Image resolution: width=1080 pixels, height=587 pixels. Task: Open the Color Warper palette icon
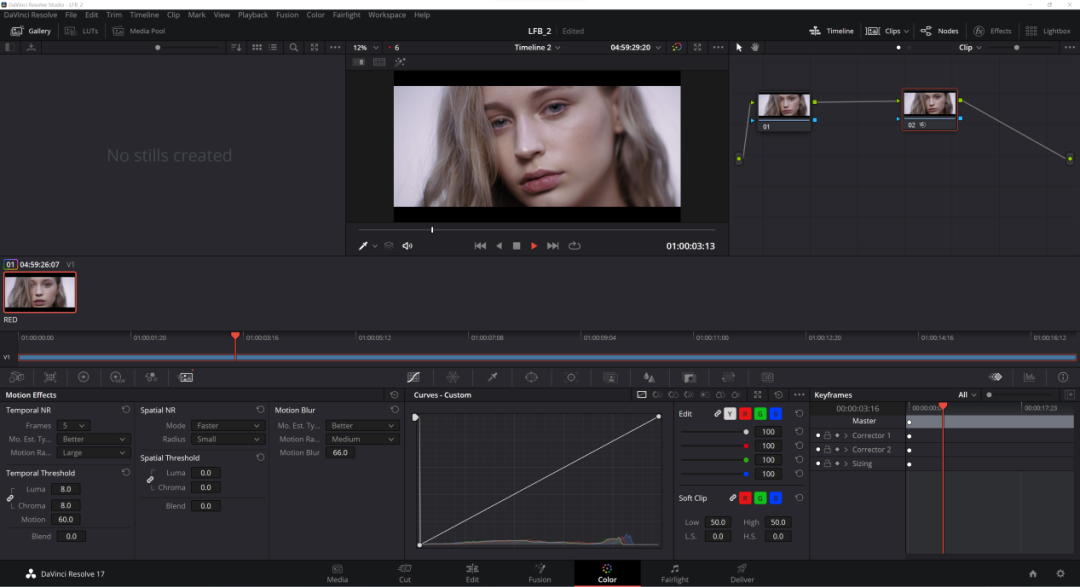[x=453, y=377]
